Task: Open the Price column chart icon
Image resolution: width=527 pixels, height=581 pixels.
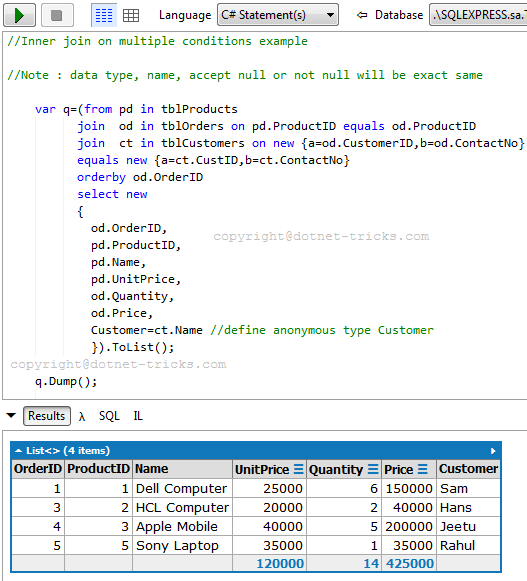Action: coord(422,469)
